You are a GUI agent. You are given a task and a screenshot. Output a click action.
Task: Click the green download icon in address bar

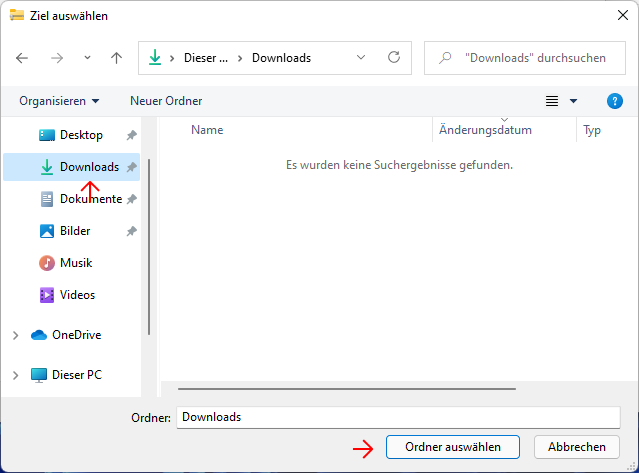[x=155, y=57]
